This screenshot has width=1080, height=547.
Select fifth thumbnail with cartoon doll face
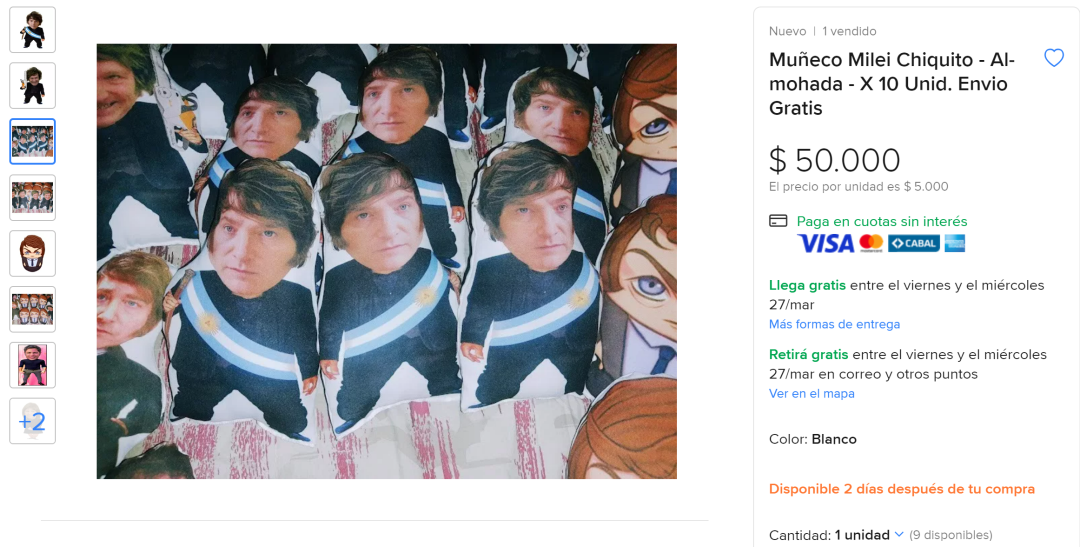click(32, 254)
